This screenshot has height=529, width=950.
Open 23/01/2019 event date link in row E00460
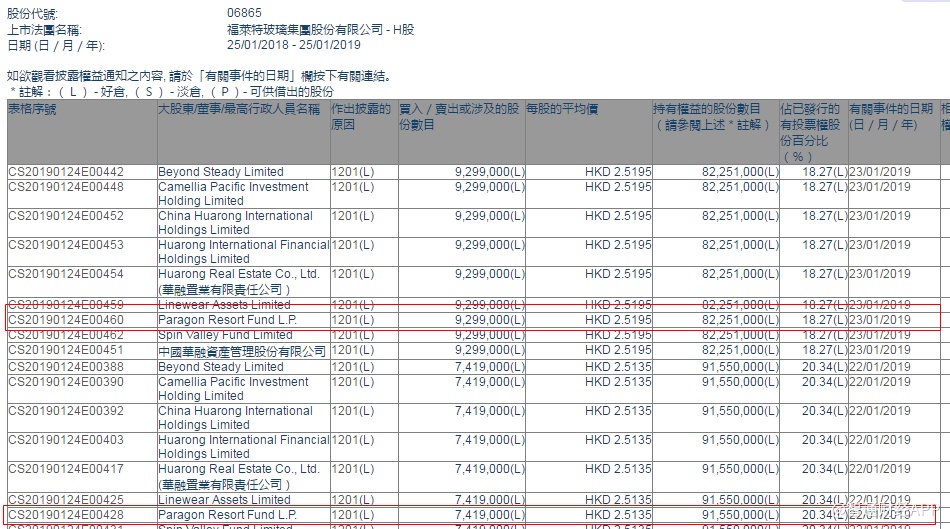[880, 320]
